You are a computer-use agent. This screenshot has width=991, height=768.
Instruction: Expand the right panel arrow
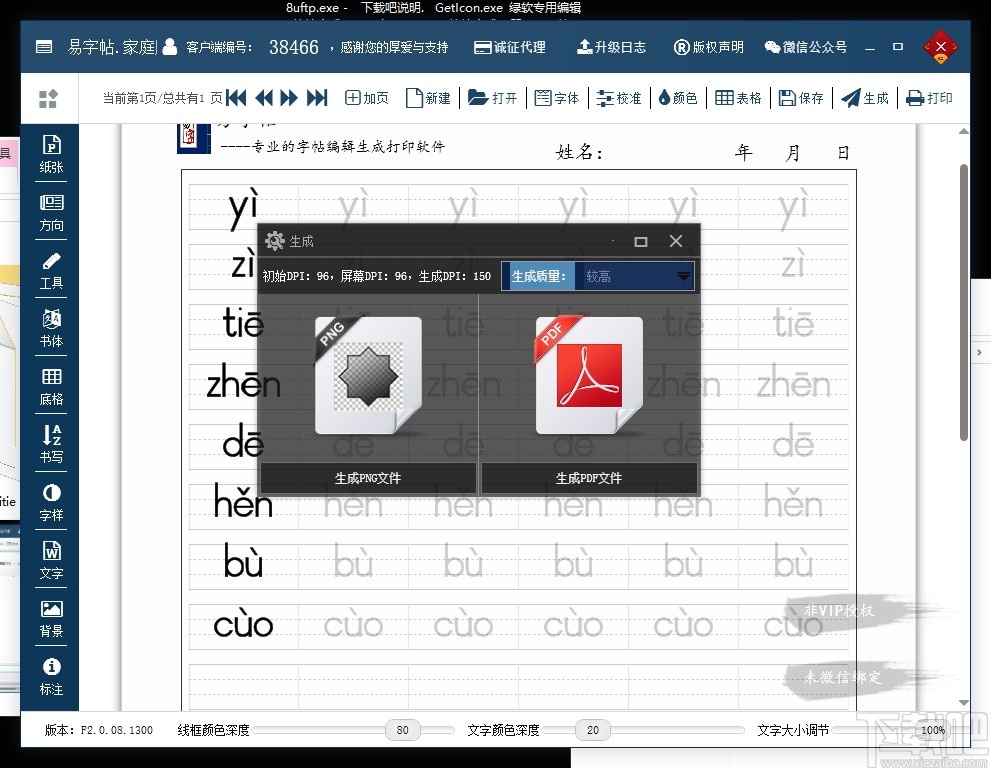982,352
